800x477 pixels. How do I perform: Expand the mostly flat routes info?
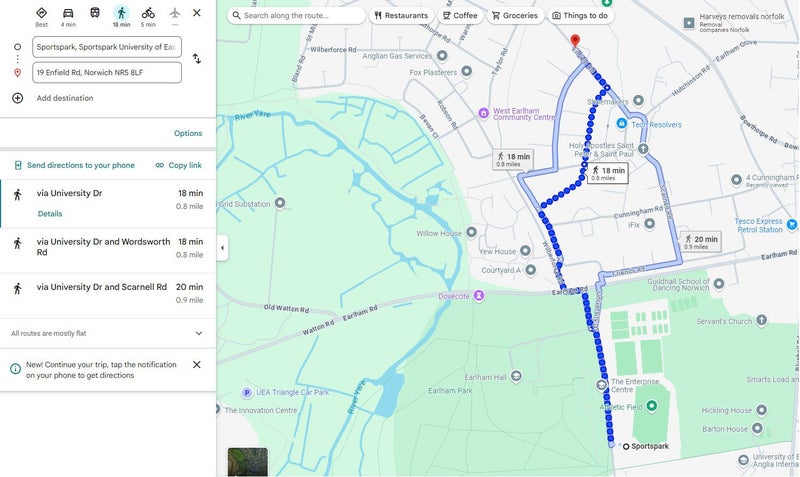pos(198,333)
